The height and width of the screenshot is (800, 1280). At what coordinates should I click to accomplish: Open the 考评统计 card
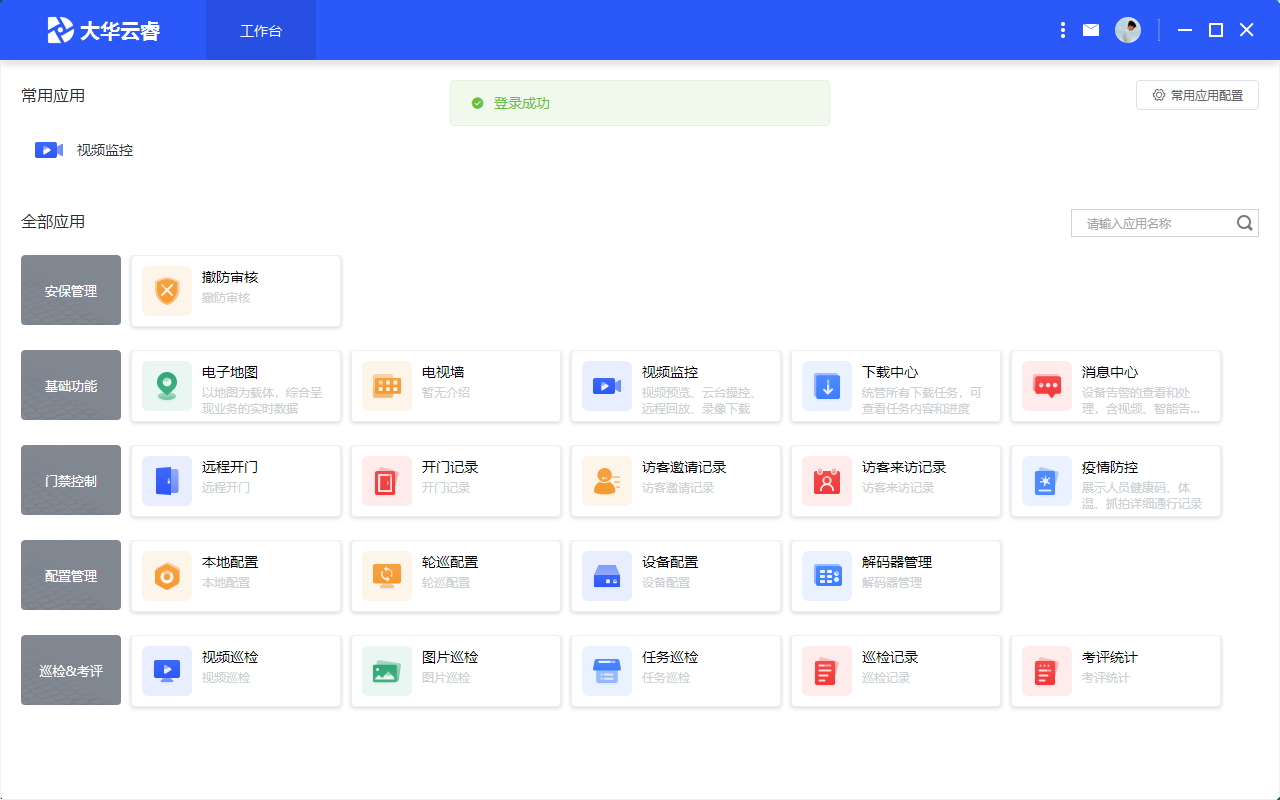1115,671
